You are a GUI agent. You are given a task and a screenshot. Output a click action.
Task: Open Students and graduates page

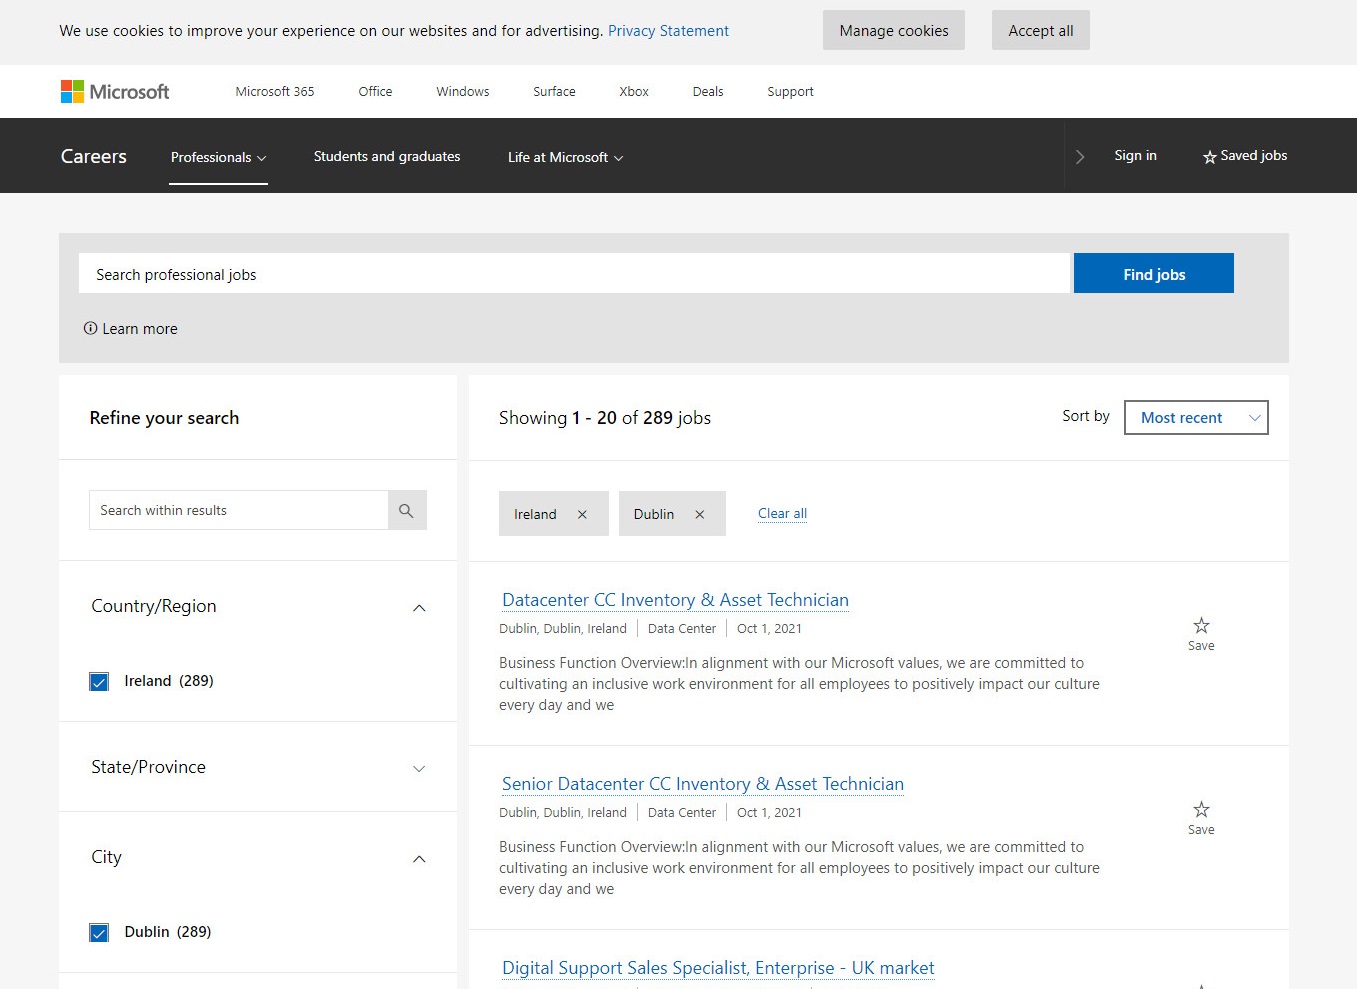[387, 157]
